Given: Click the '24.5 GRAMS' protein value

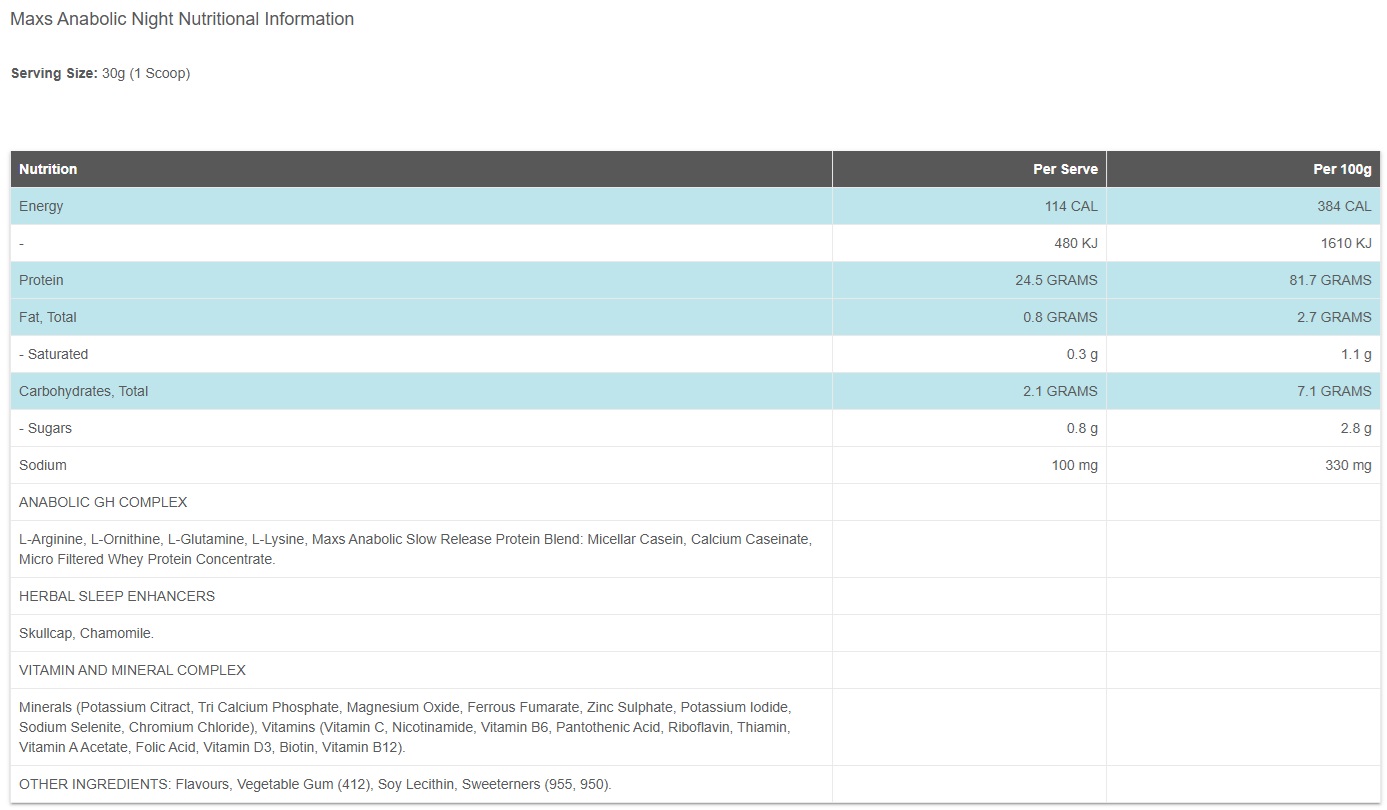Looking at the screenshot, I should pos(1056,280).
